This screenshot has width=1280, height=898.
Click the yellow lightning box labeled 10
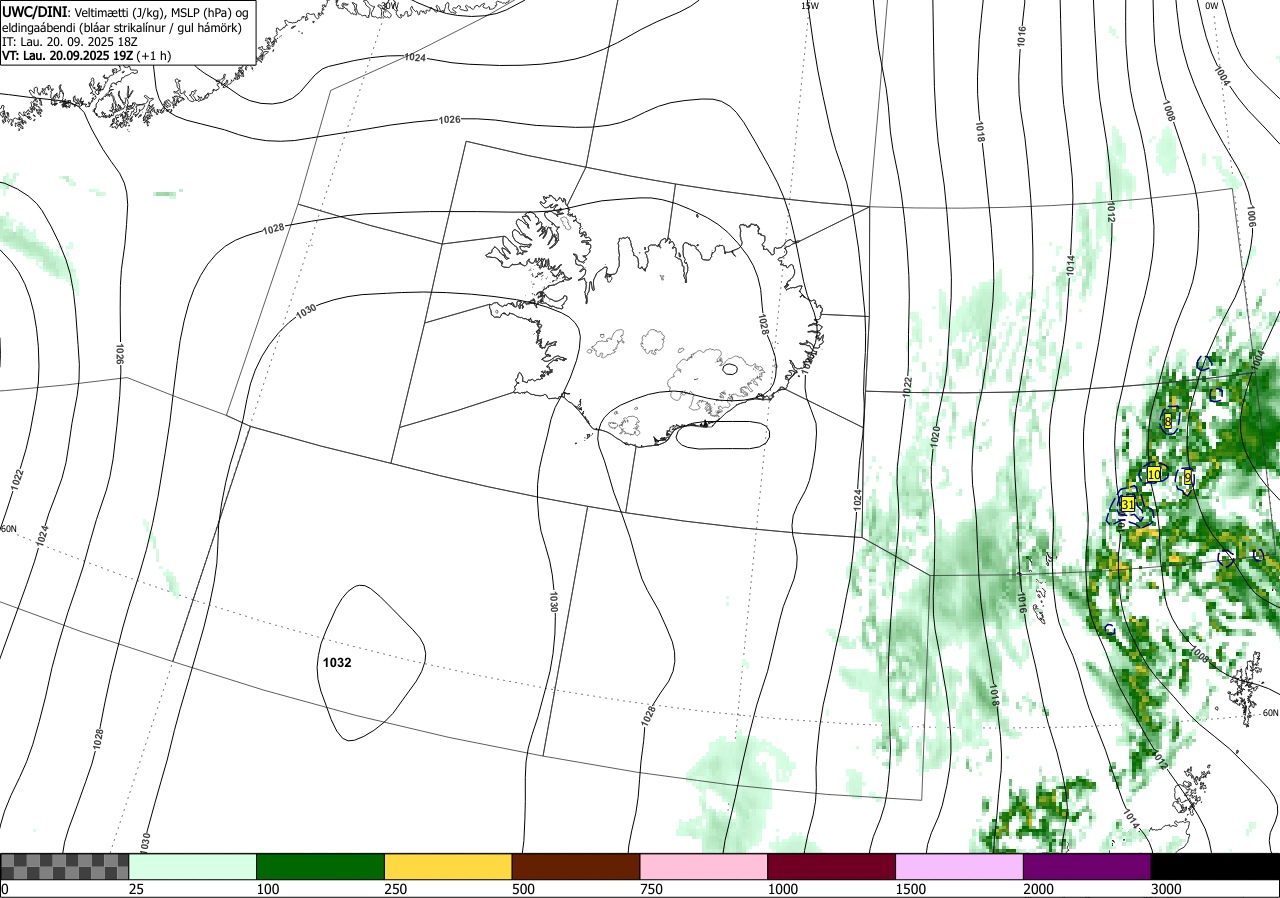[x=1154, y=474]
